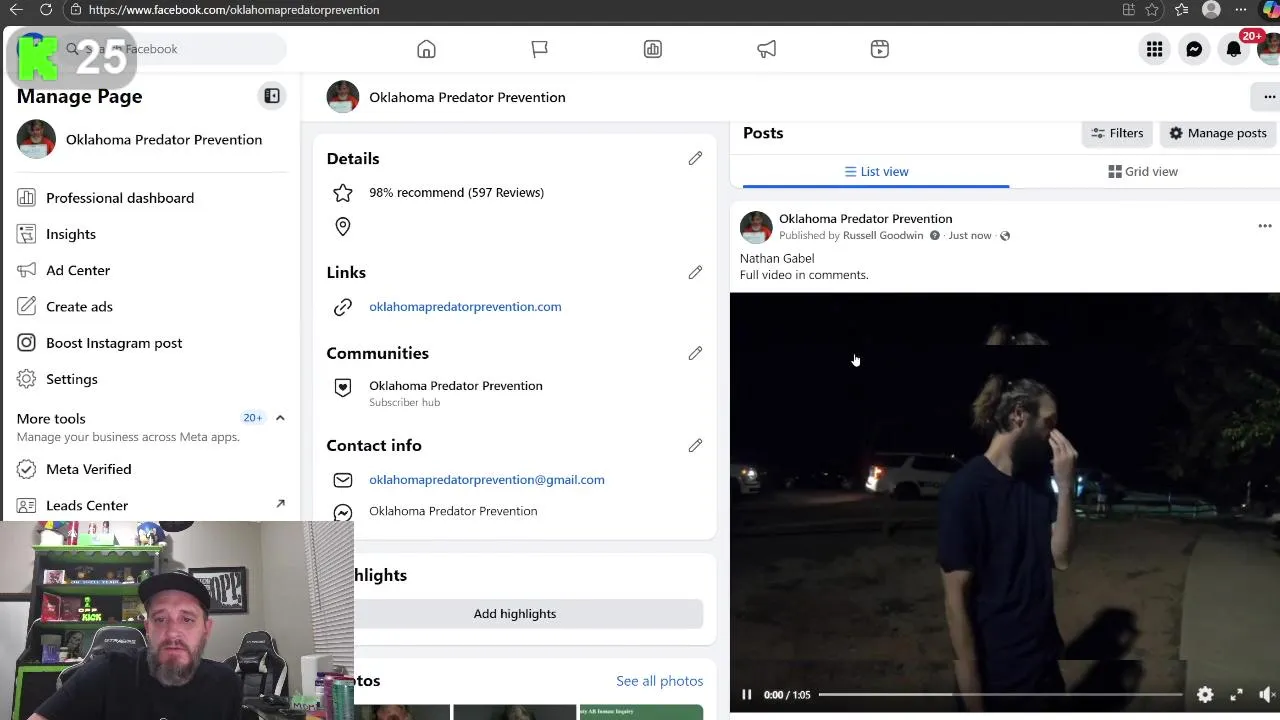This screenshot has width=1280, height=720.
Task: Click 98% recommend (597 Reviews)
Action: [x=456, y=193]
